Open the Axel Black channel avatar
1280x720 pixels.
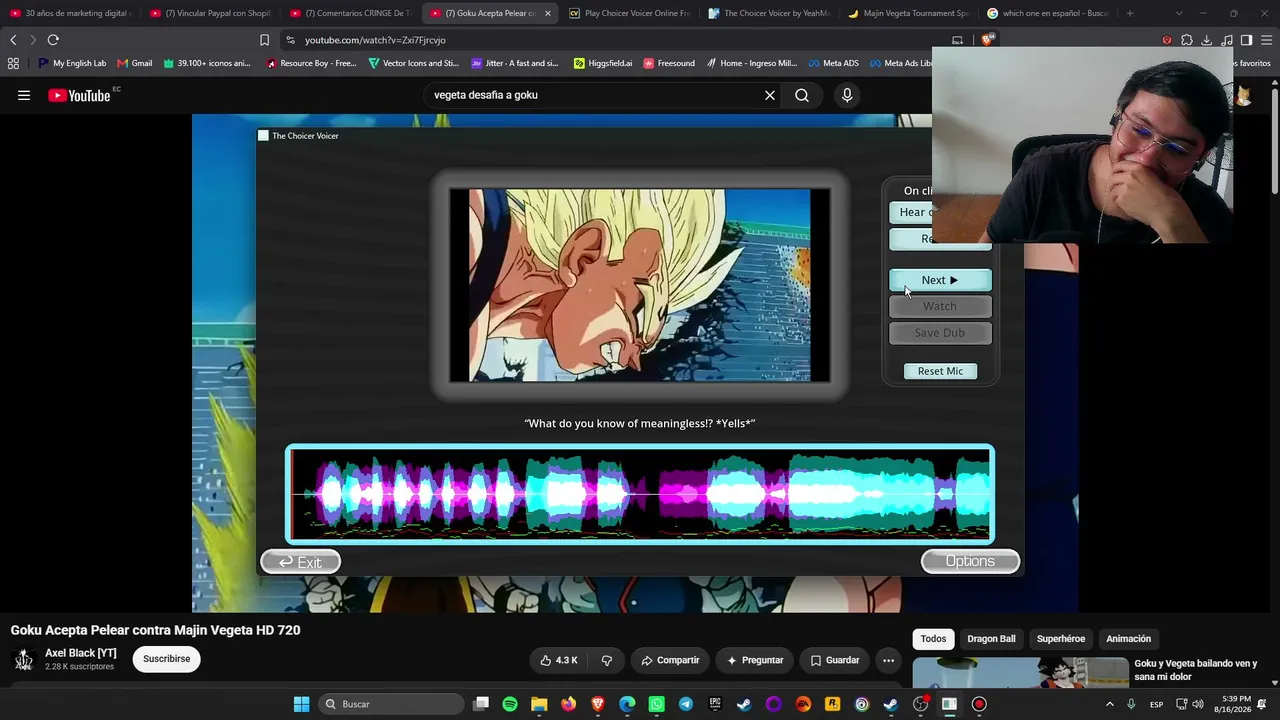point(24,659)
